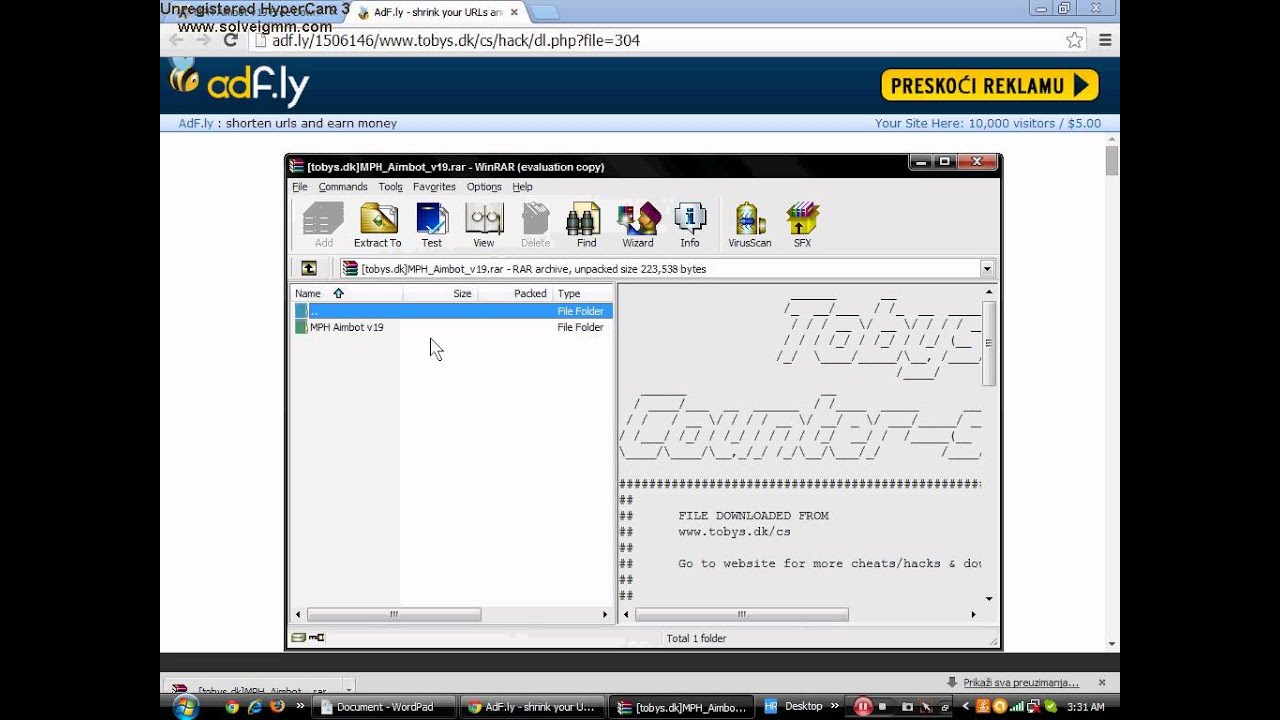
Task: Switch to tobys.dk WinRAR taskbar button
Action: click(682, 707)
